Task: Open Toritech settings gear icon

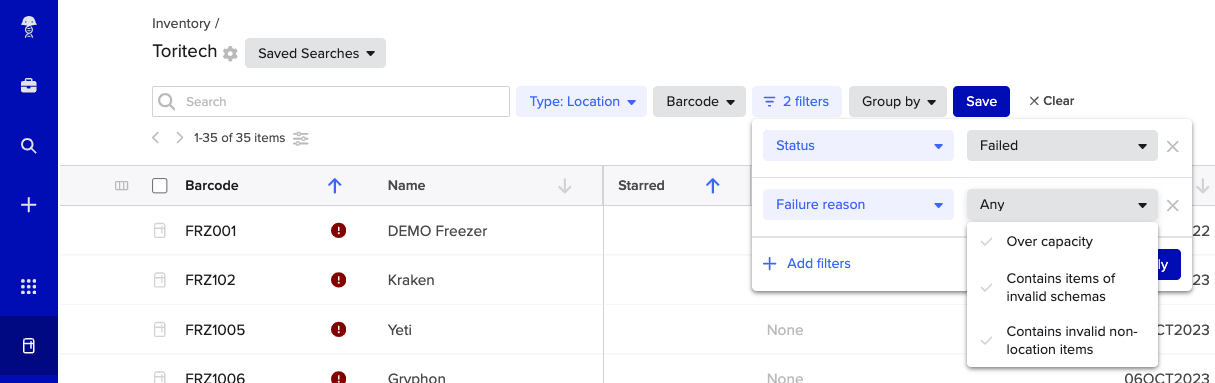Action: click(230, 53)
